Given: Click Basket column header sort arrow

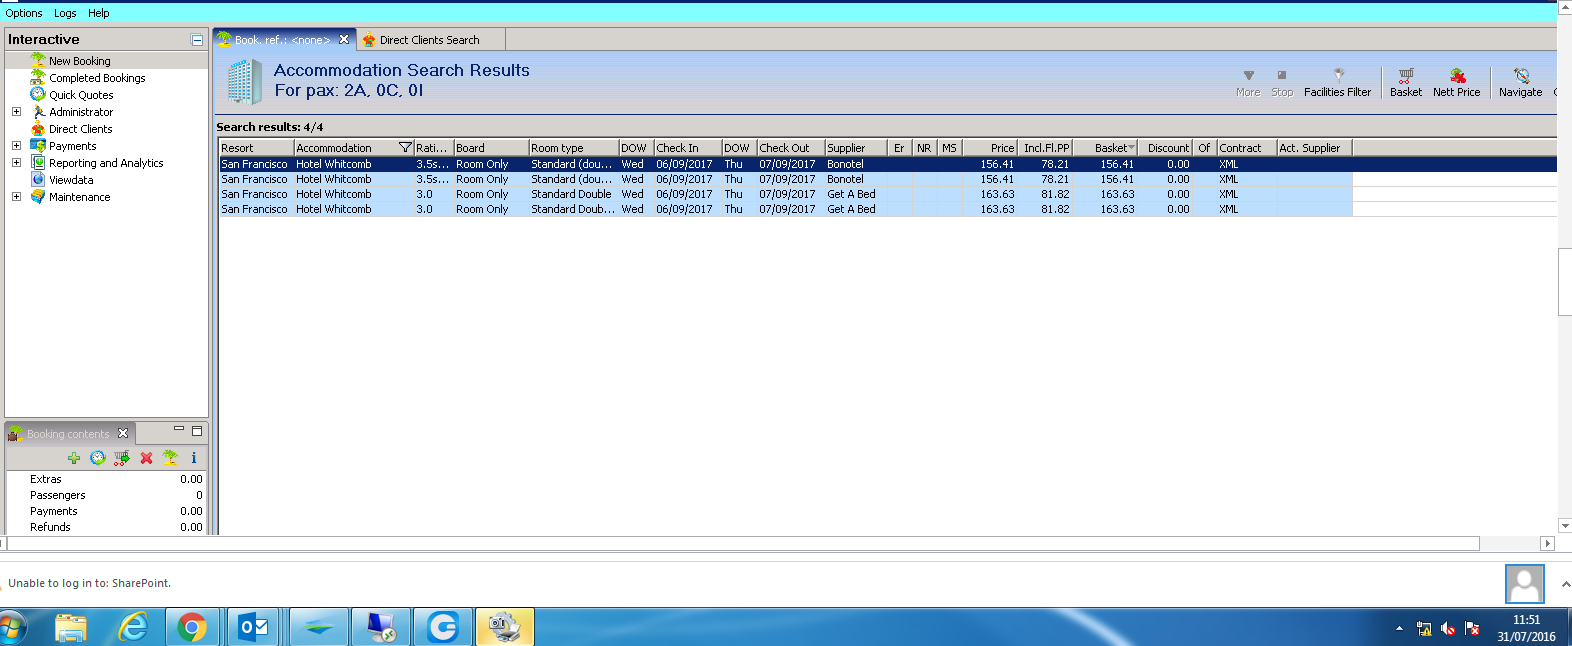Looking at the screenshot, I should coord(1131,148).
